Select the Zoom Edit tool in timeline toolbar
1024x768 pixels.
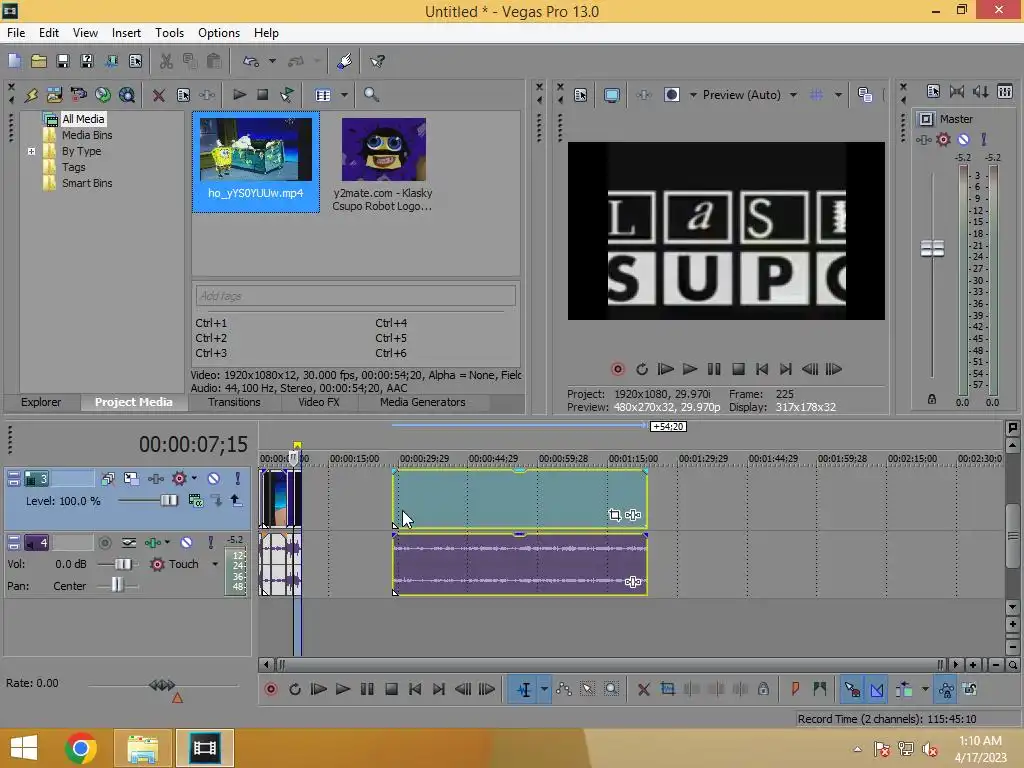(x=611, y=689)
